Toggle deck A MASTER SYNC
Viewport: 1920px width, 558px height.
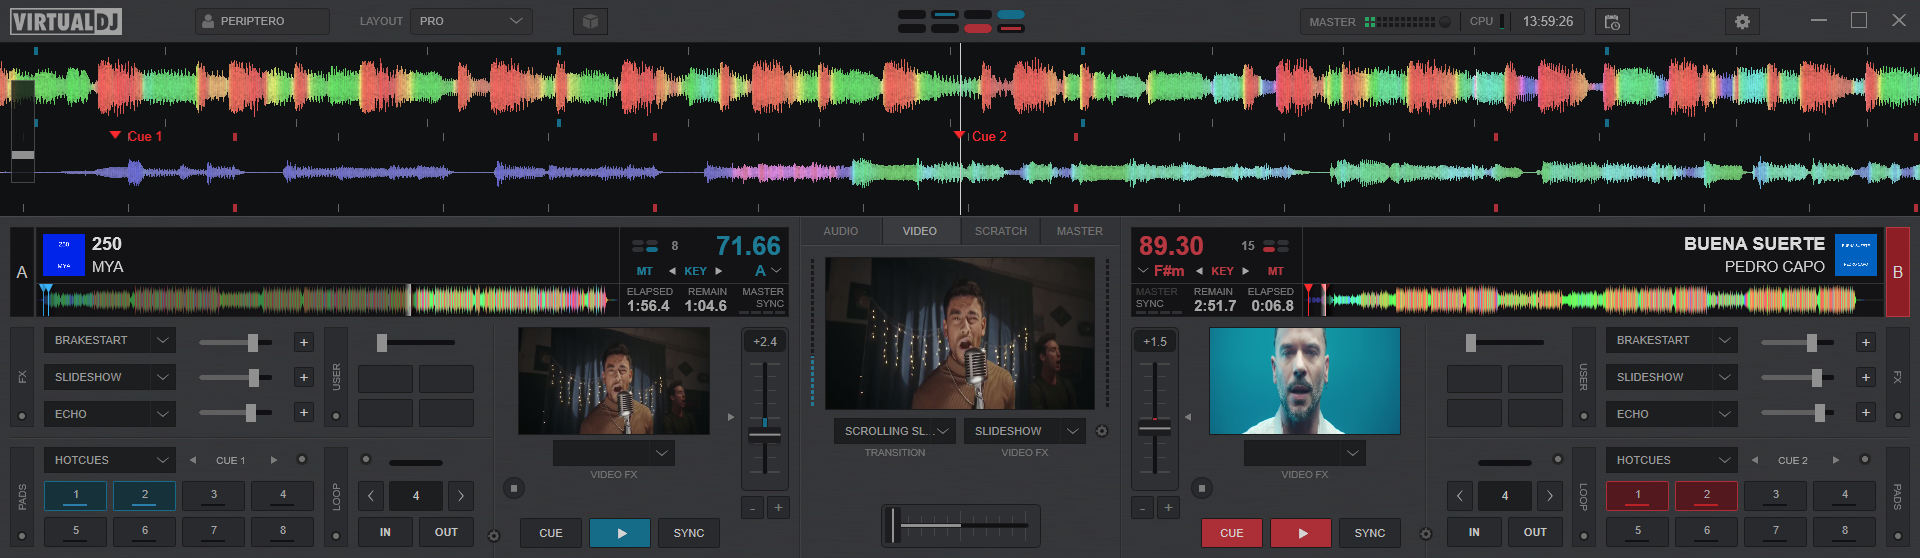pyautogui.click(x=763, y=298)
